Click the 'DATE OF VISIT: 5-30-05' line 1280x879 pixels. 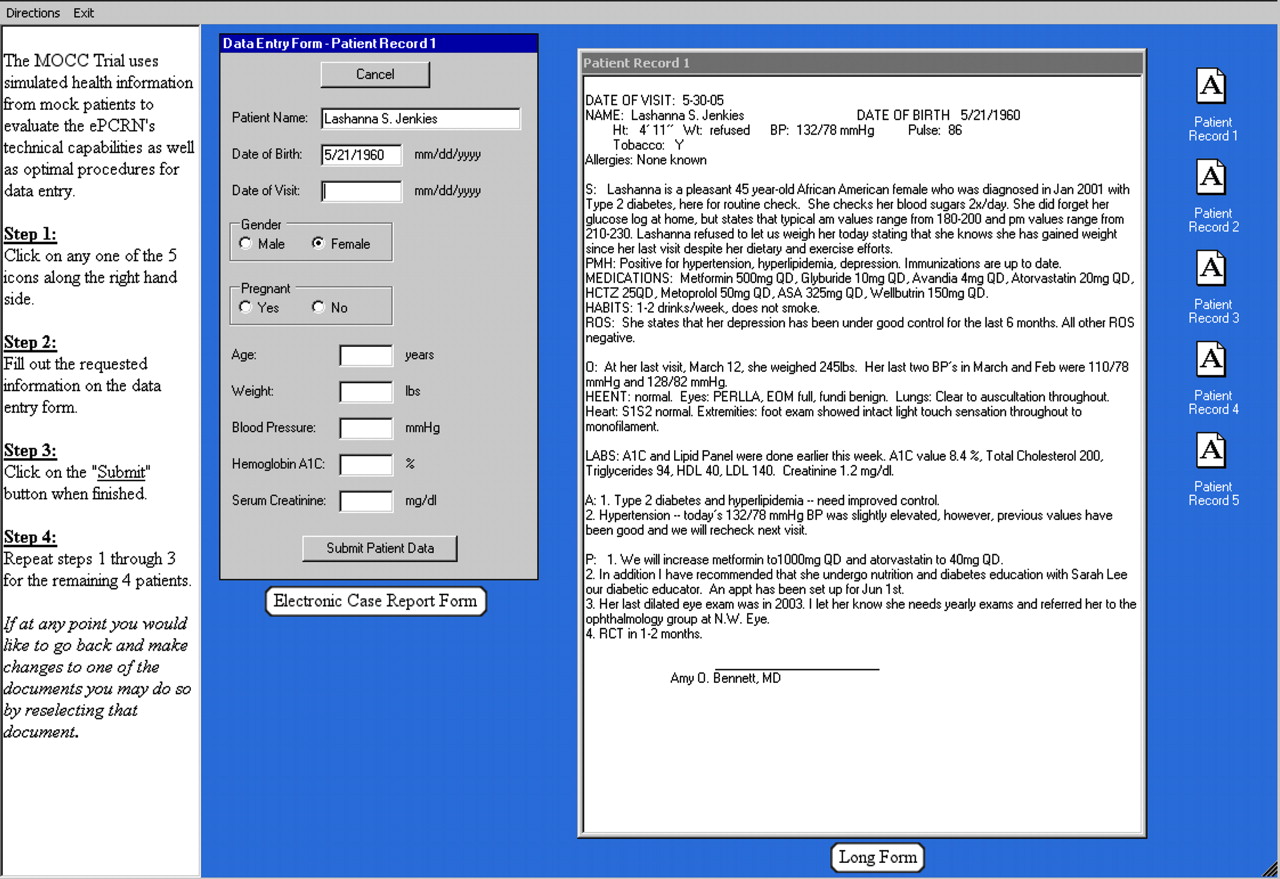pyautogui.click(x=654, y=100)
